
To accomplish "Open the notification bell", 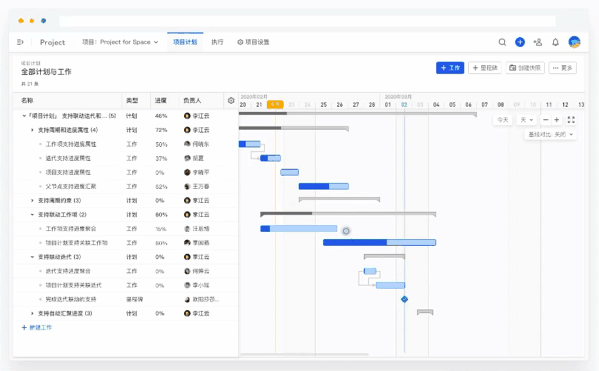I will 555,42.
